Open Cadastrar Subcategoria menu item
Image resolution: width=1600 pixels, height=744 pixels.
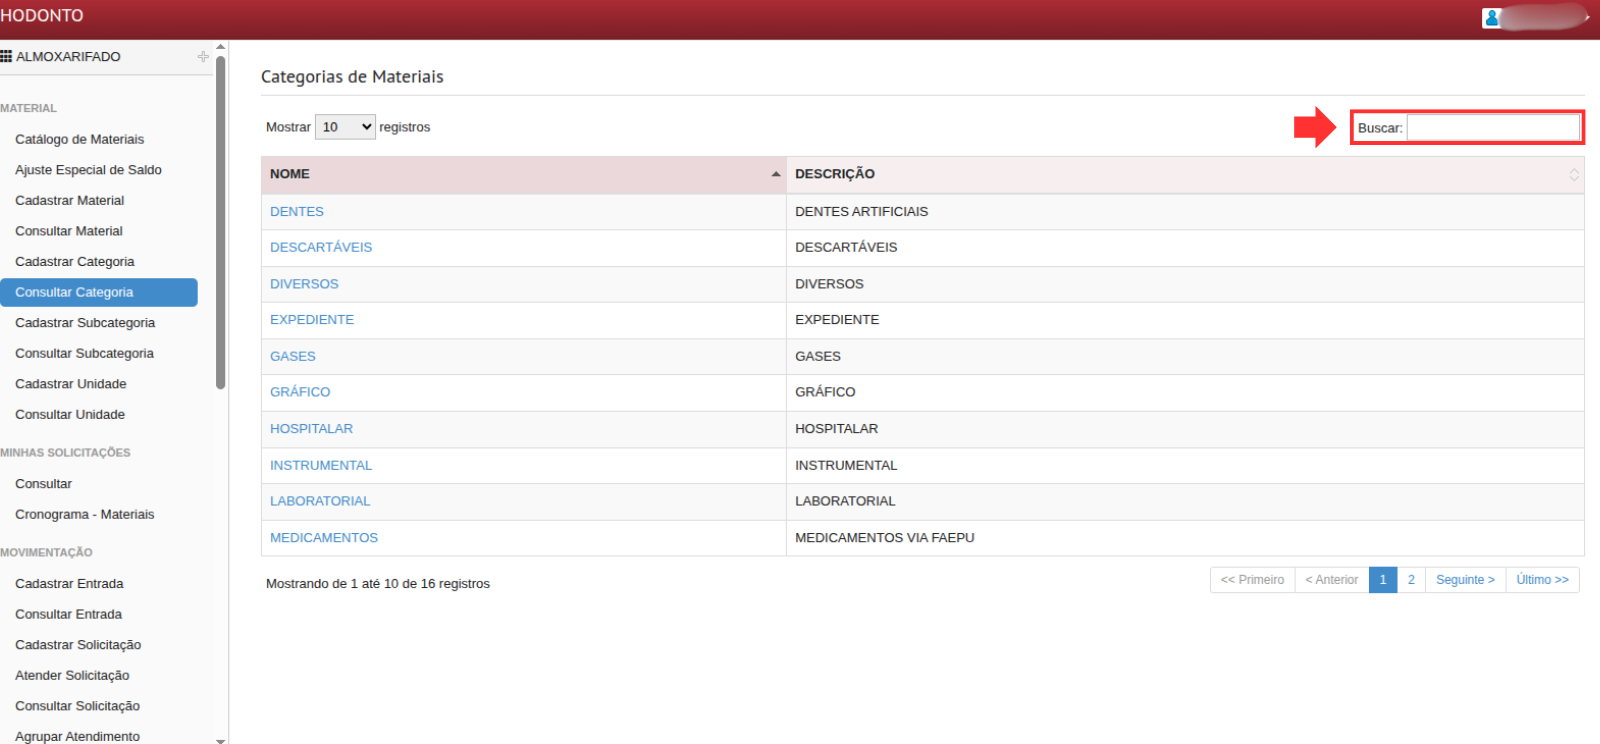pyautogui.click(x=85, y=323)
